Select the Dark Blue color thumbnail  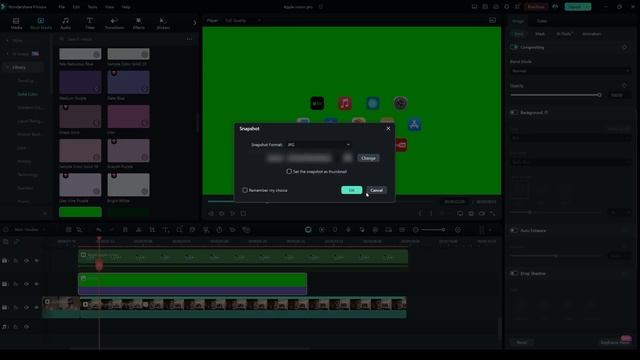(x=128, y=82)
